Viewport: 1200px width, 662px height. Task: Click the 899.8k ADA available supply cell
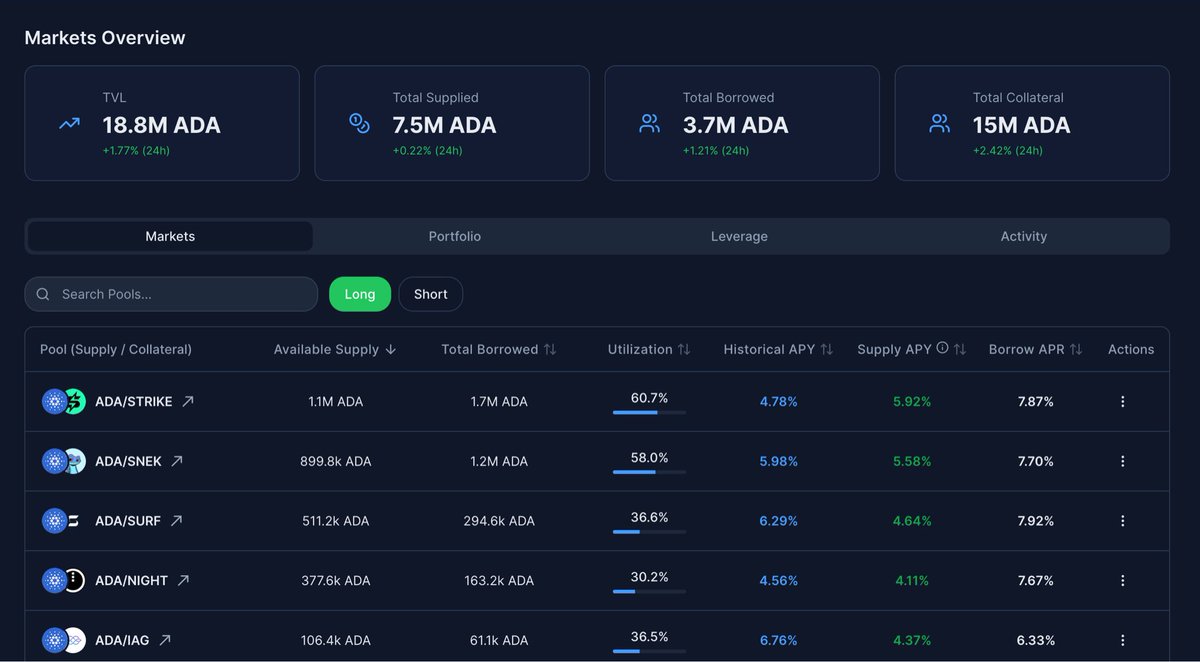pyautogui.click(x=336, y=461)
